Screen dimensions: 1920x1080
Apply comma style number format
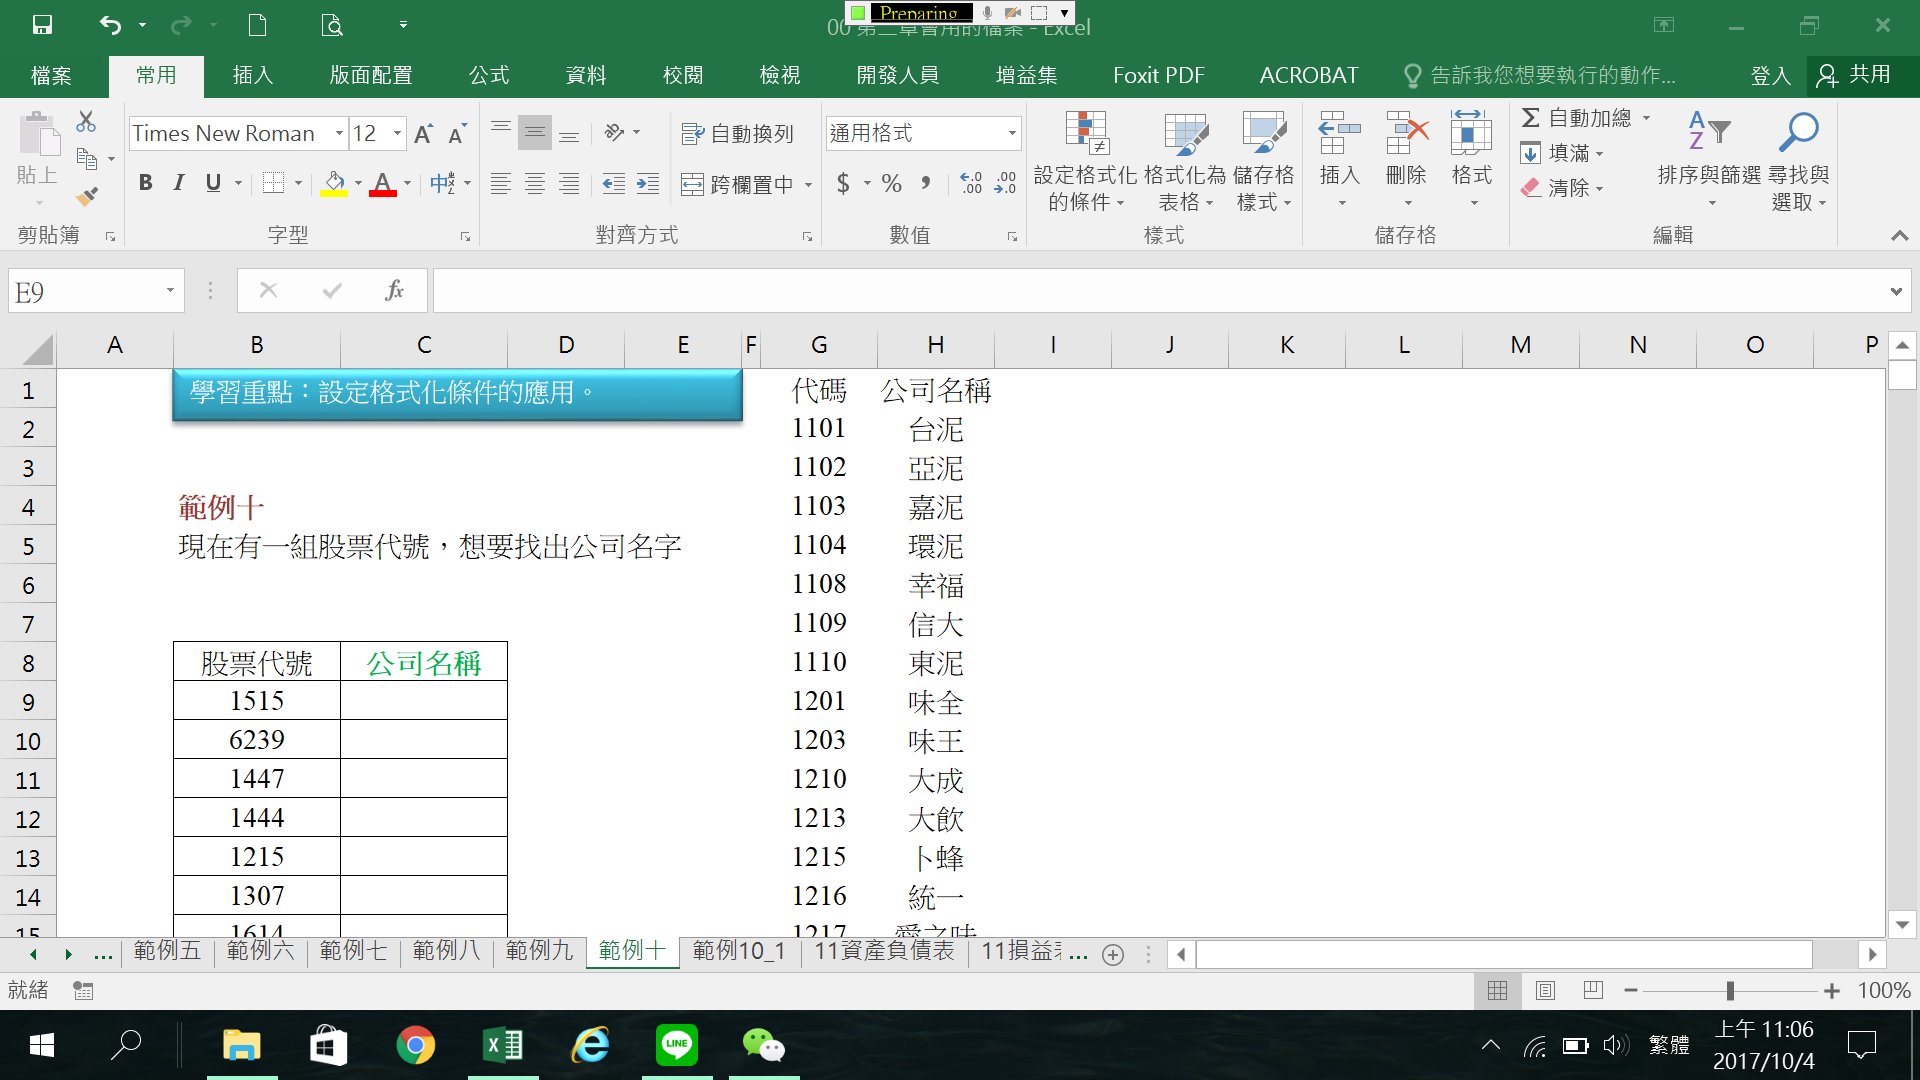pos(926,183)
